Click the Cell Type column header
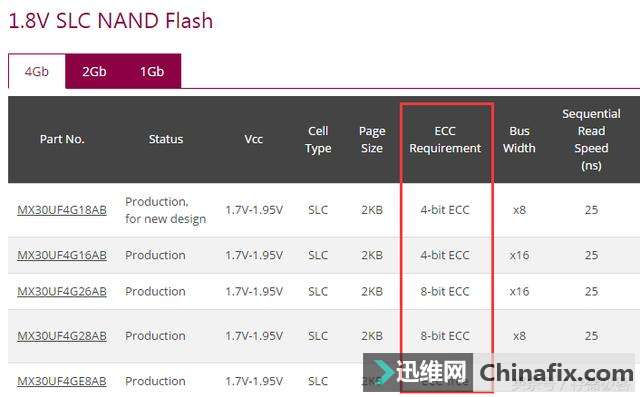 pyautogui.click(x=318, y=140)
